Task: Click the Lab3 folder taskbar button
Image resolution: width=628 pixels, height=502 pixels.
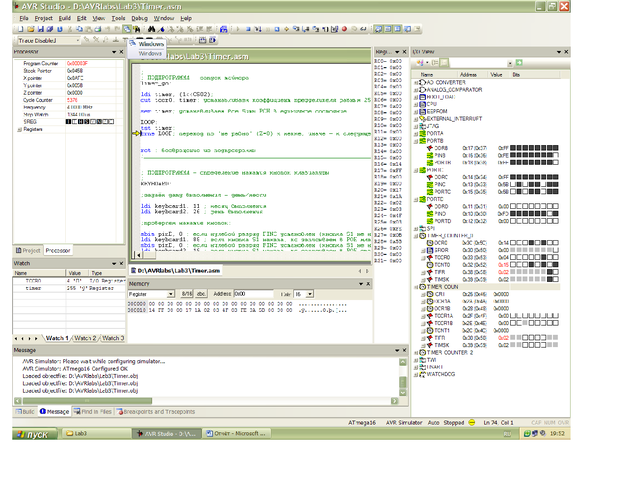Action: [x=95, y=434]
